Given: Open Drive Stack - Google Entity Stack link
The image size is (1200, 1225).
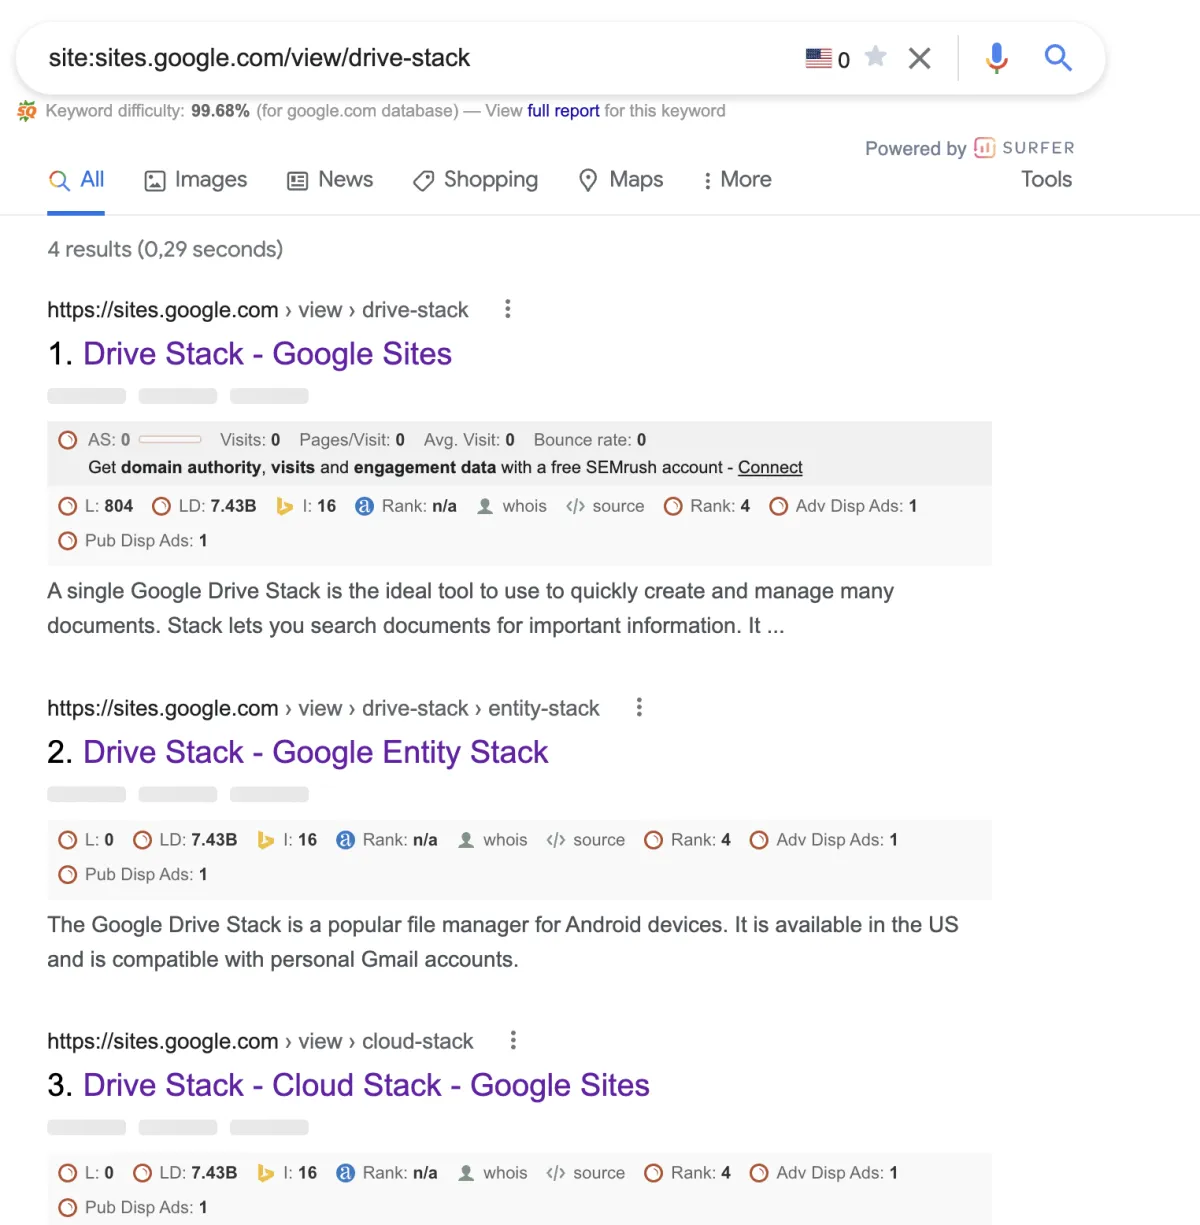Looking at the screenshot, I should click(x=315, y=752).
